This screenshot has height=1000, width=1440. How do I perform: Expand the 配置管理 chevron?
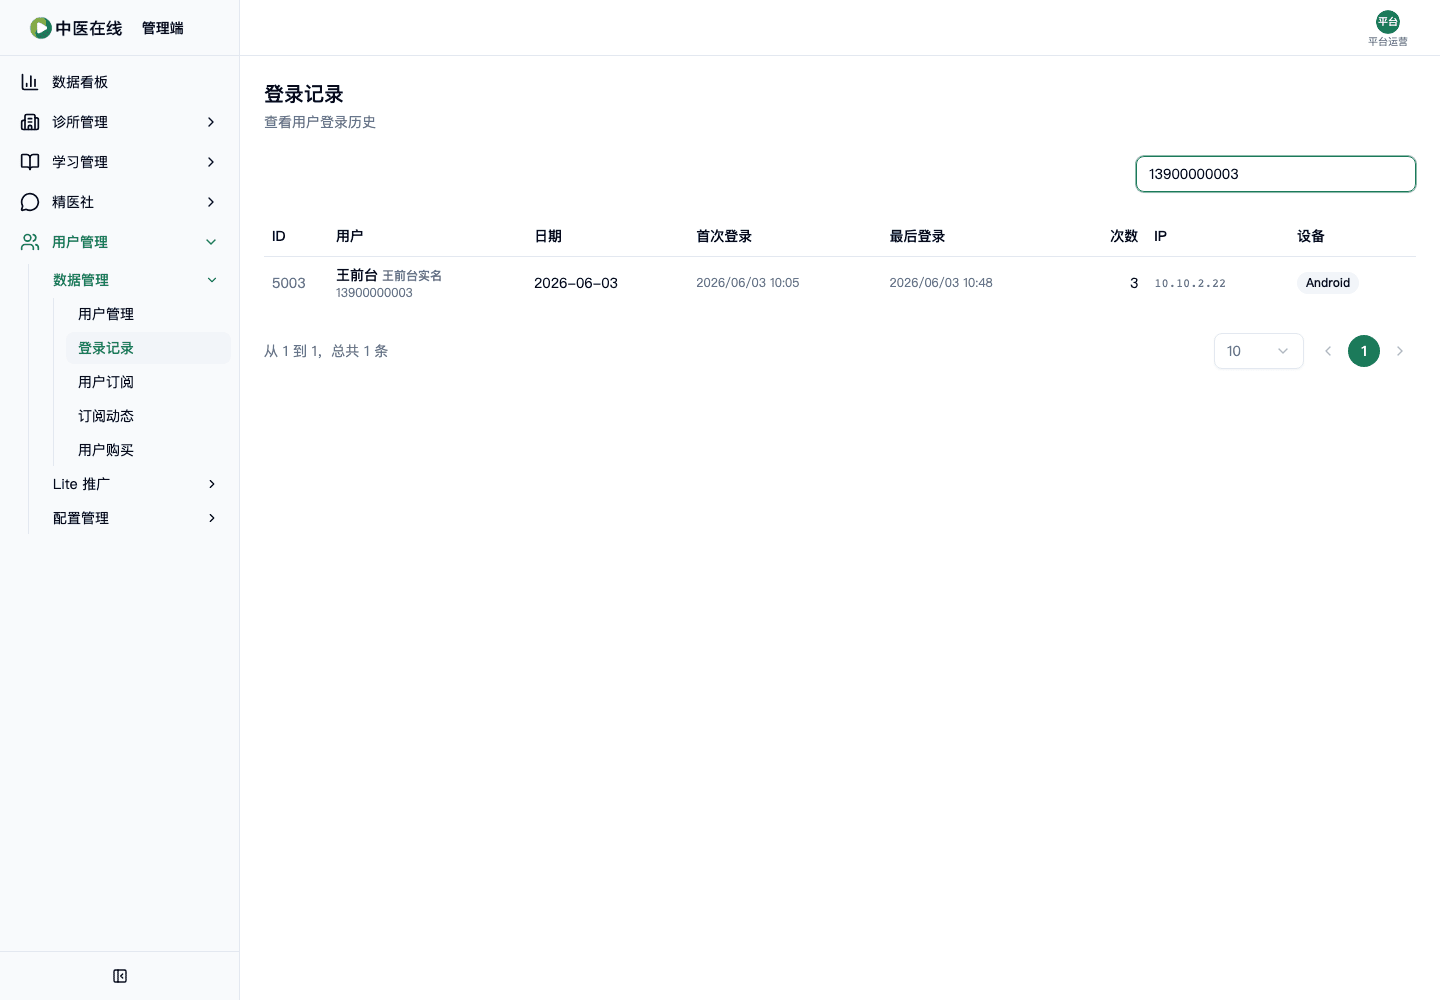click(x=212, y=518)
